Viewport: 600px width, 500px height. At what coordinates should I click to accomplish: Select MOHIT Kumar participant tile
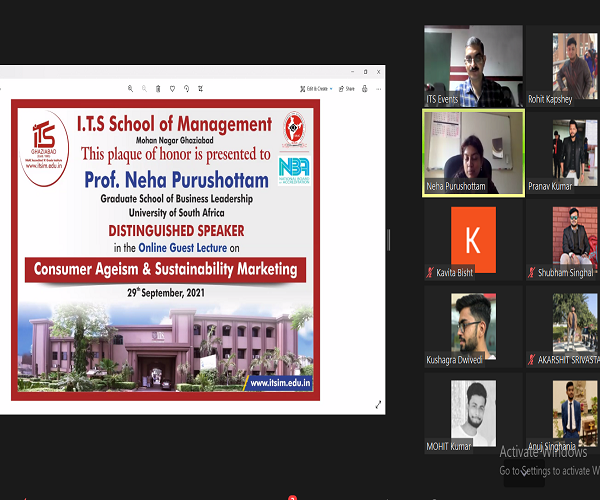[473, 413]
